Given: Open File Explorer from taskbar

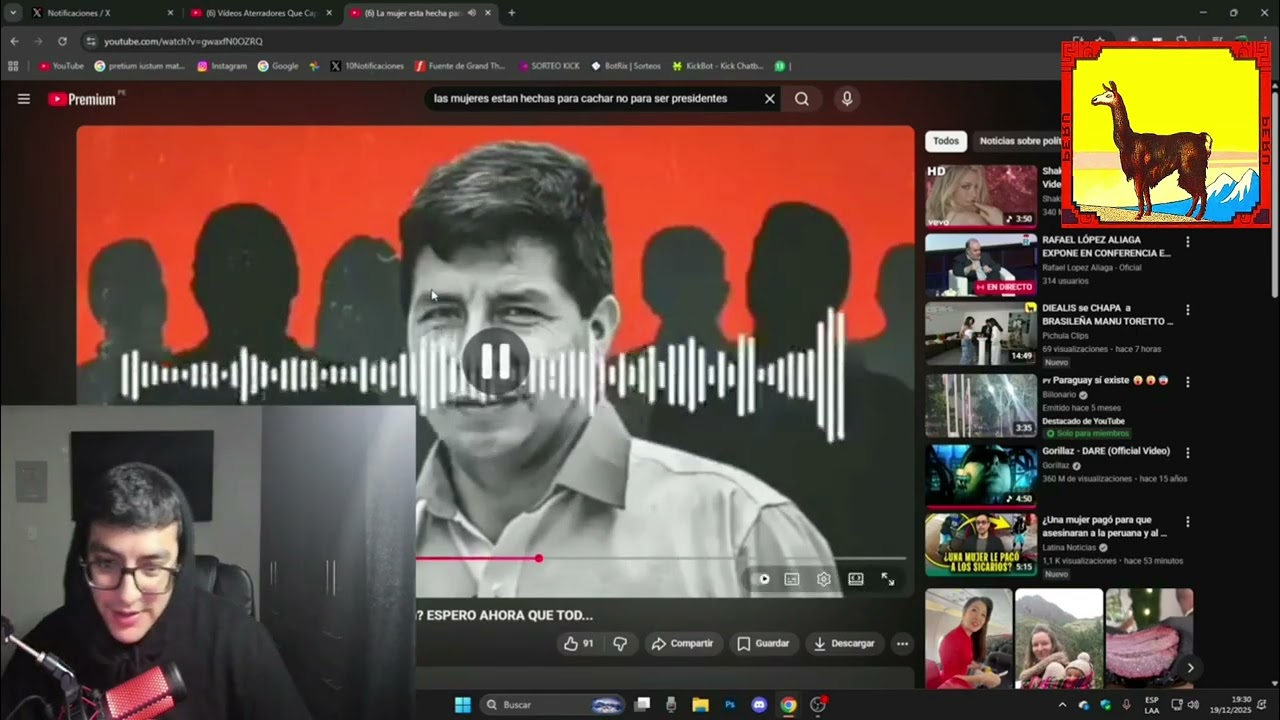Looking at the screenshot, I should (x=700, y=705).
